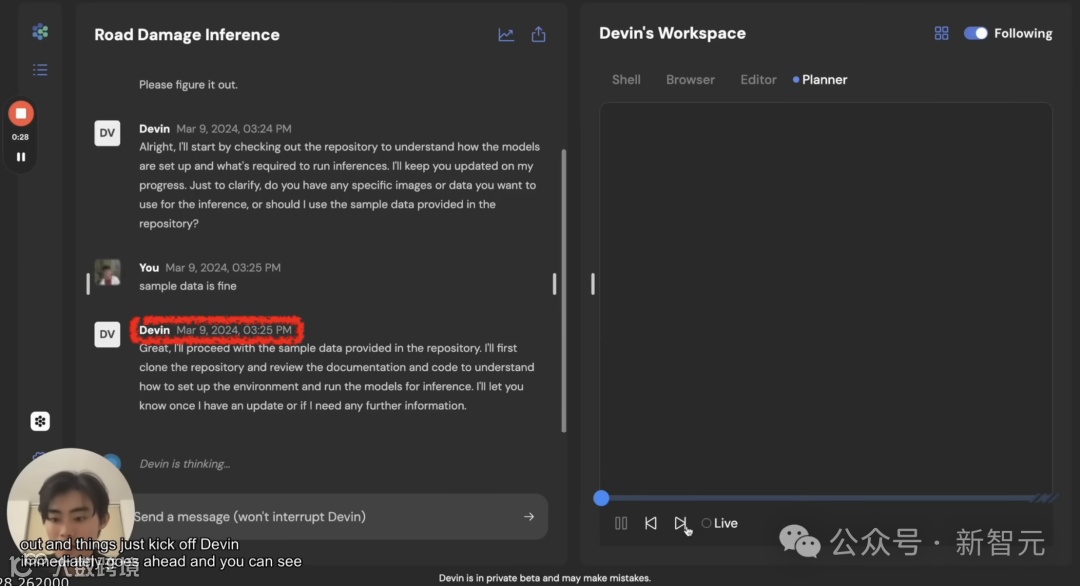This screenshot has height=586, width=1080.
Task: Pause the workspace playback
Action: click(x=621, y=523)
